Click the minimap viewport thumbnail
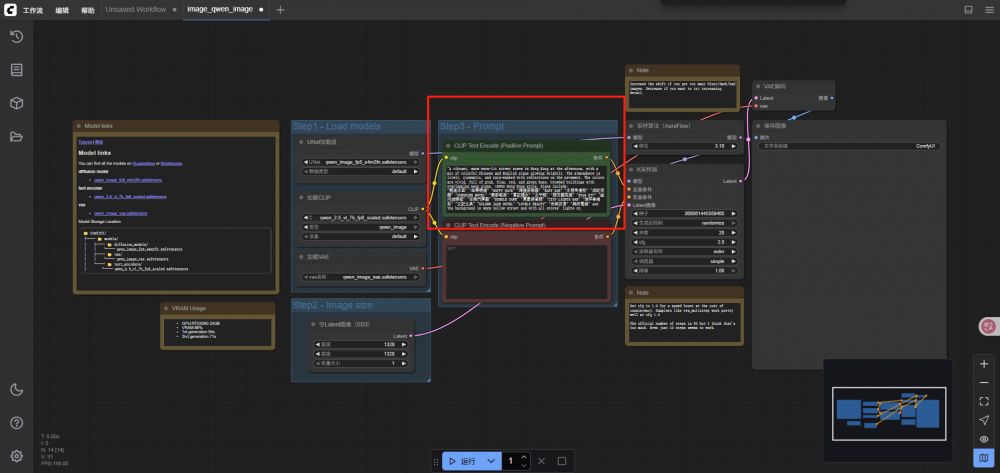The height and width of the screenshot is (473, 1000). click(x=888, y=413)
